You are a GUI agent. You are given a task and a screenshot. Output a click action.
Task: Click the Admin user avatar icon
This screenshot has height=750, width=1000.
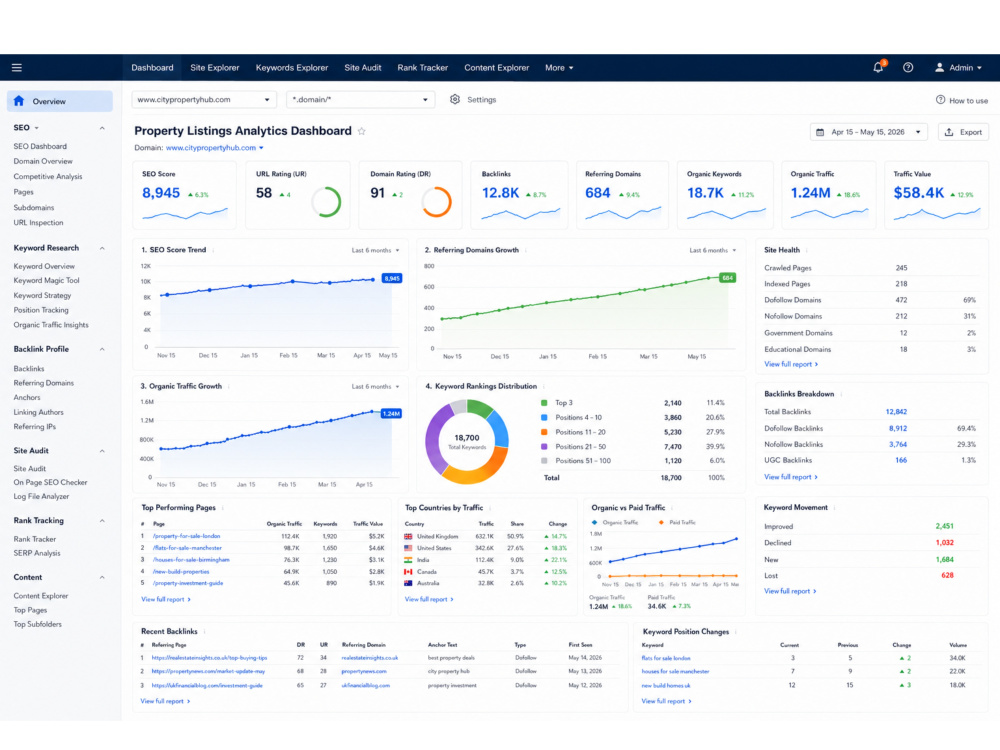939,68
